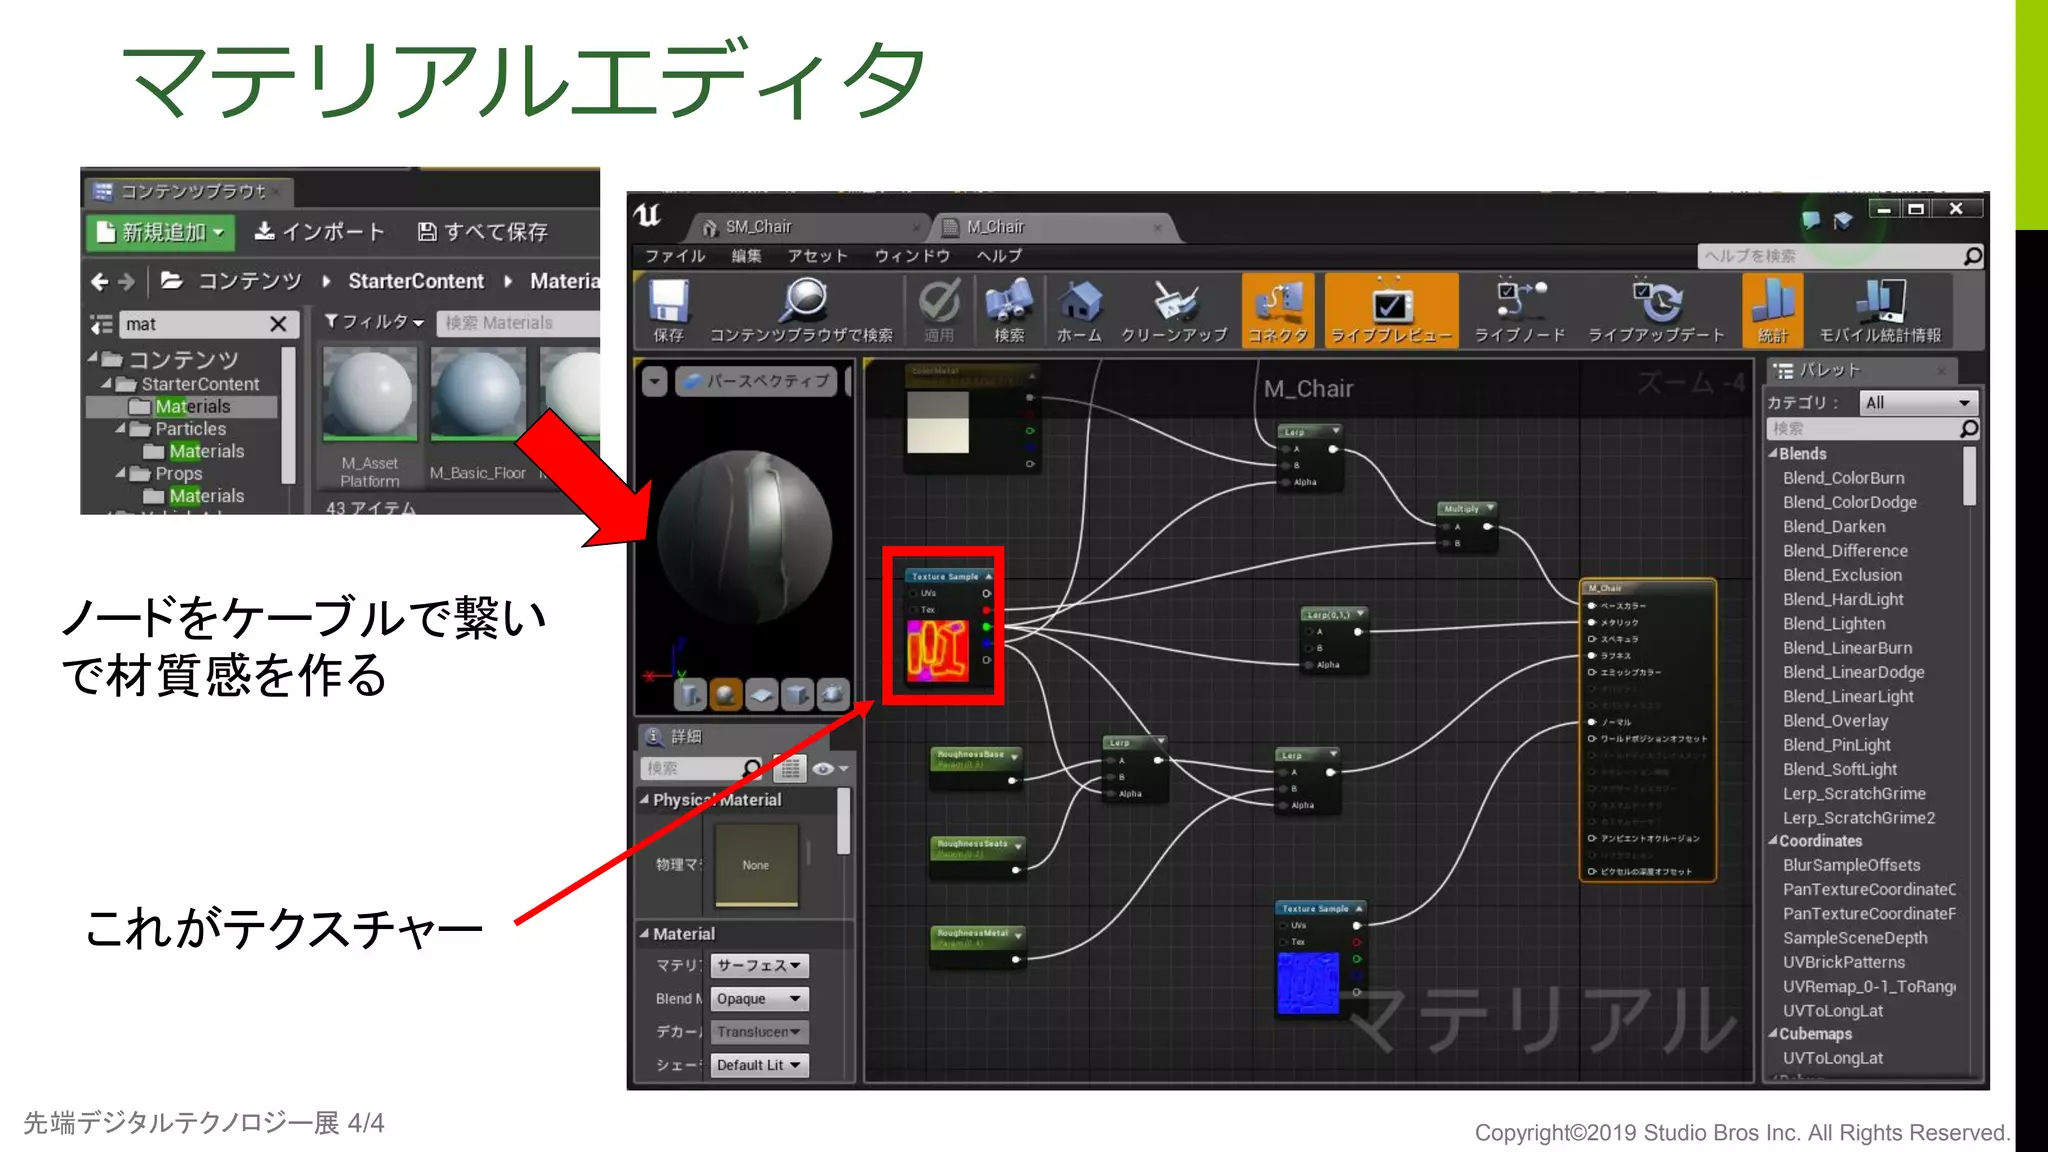
Task: Open the カテゴリ All dropdown in palette
Action: pos(1918,402)
